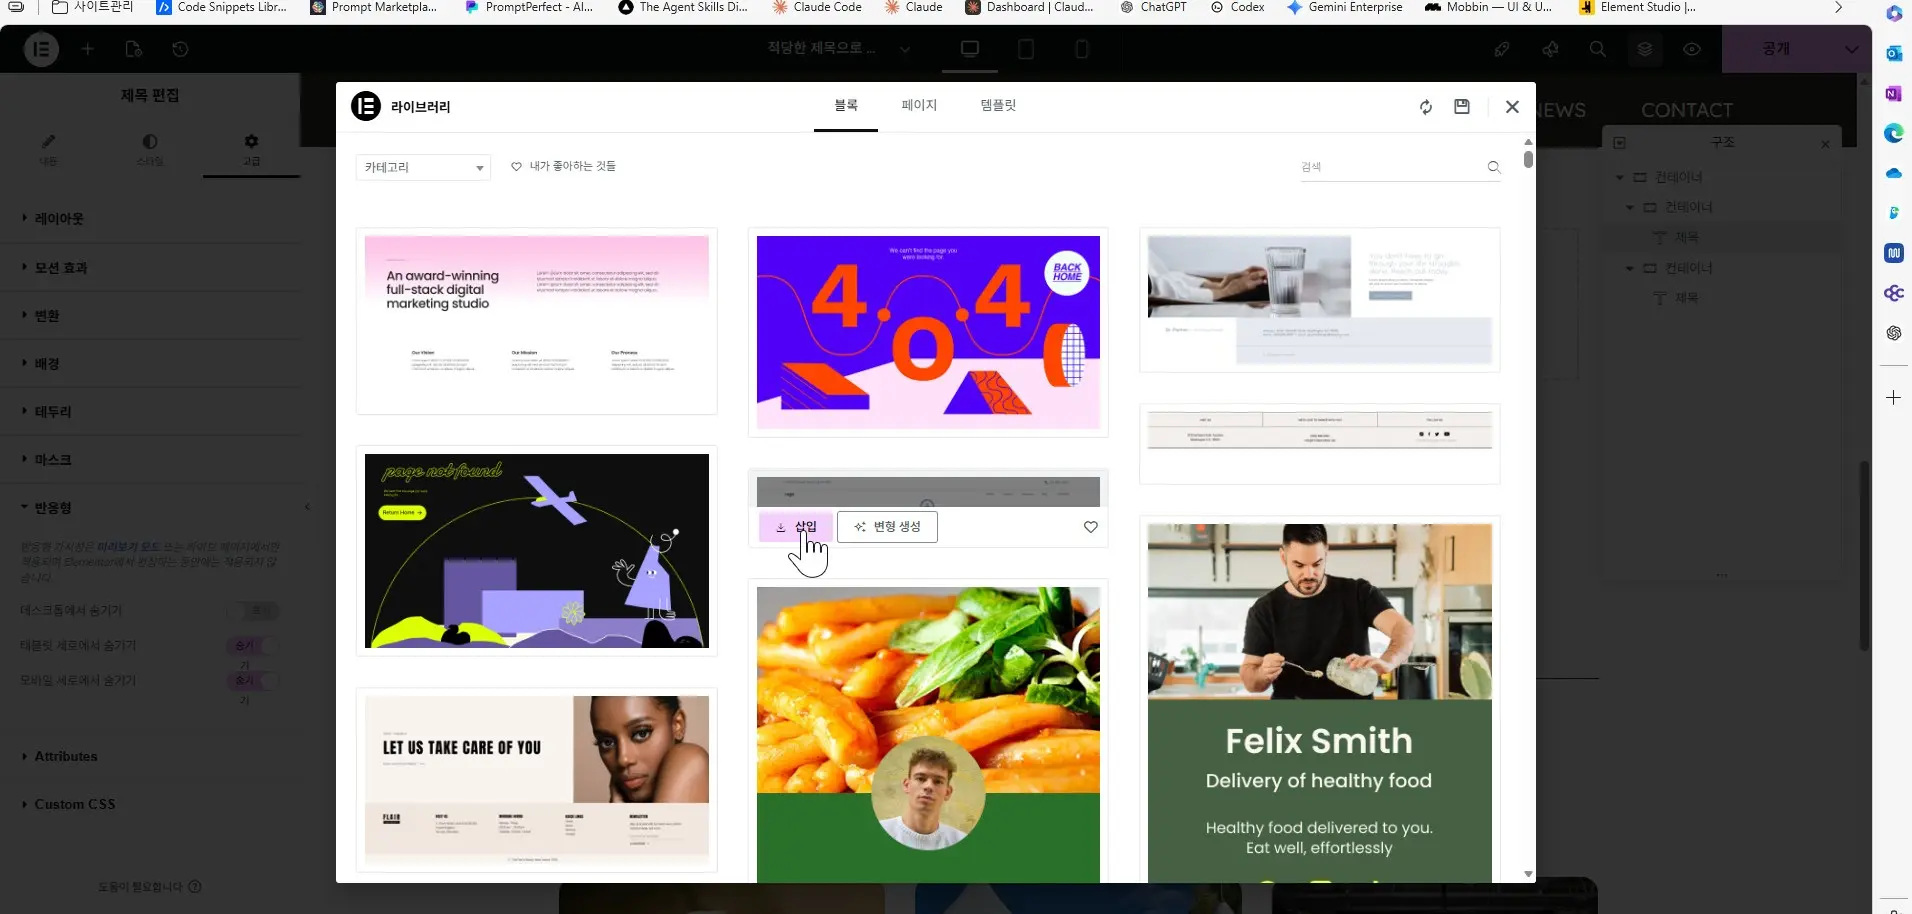Open the finder search icon in the top bar

pos(1598,49)
